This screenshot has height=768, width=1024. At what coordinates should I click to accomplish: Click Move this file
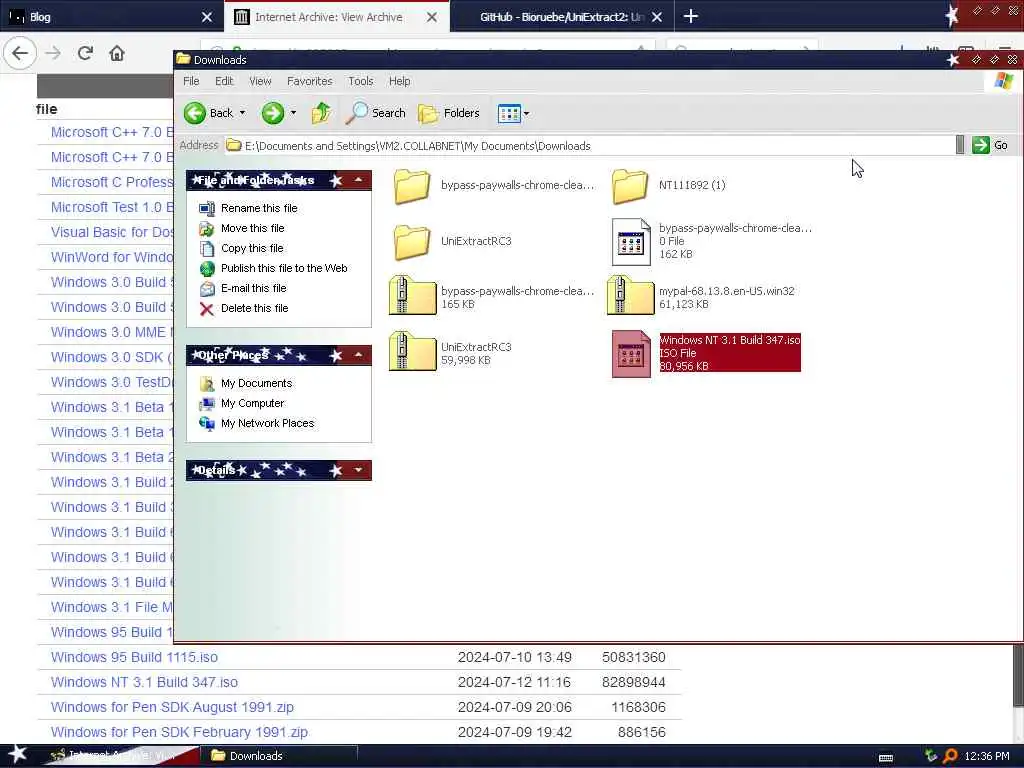(253, 228)
